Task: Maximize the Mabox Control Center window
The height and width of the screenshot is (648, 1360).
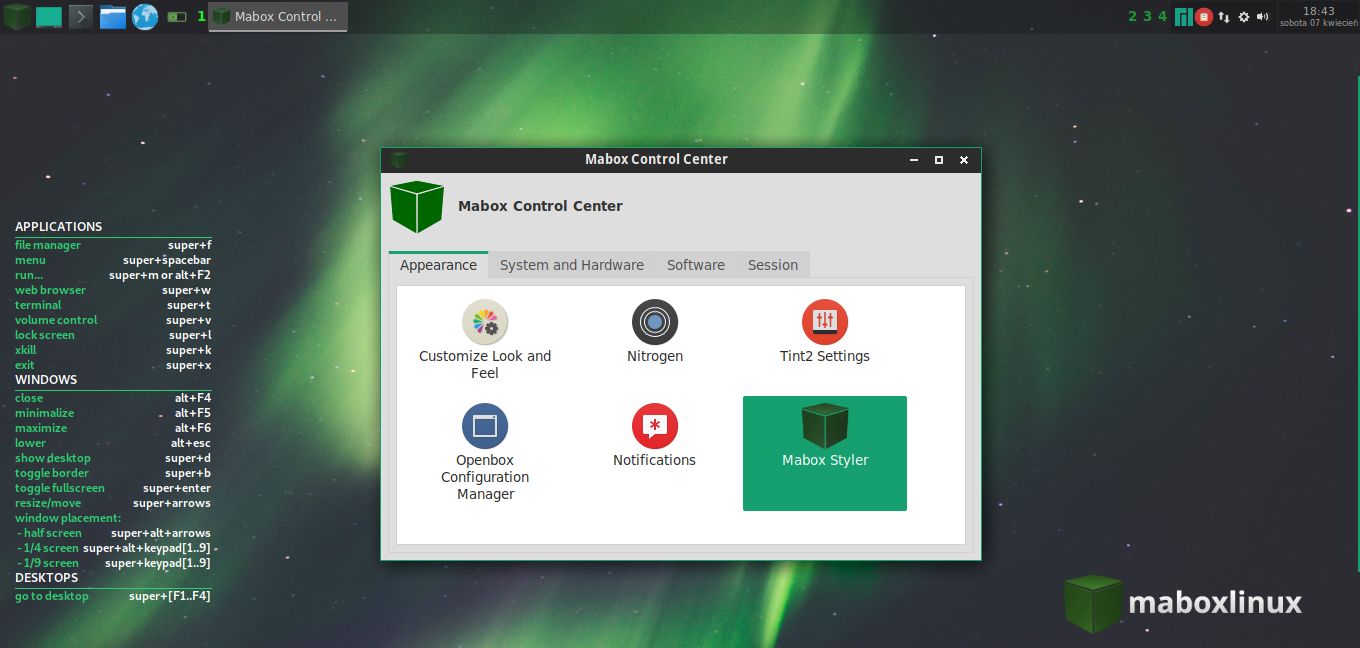Action: pos(938,160)
